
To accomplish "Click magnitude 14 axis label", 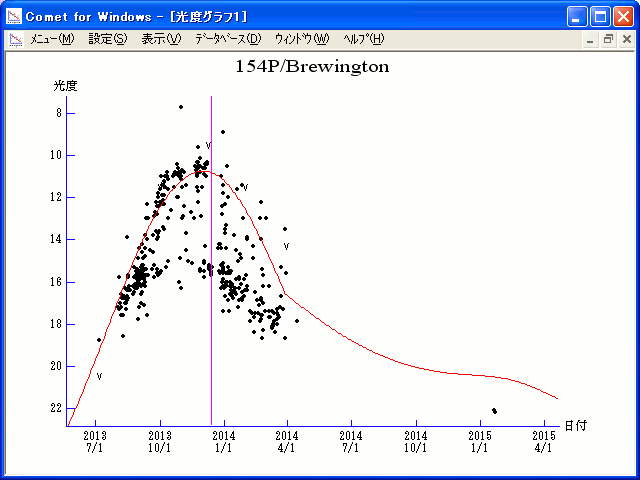I will click(56, 239).
